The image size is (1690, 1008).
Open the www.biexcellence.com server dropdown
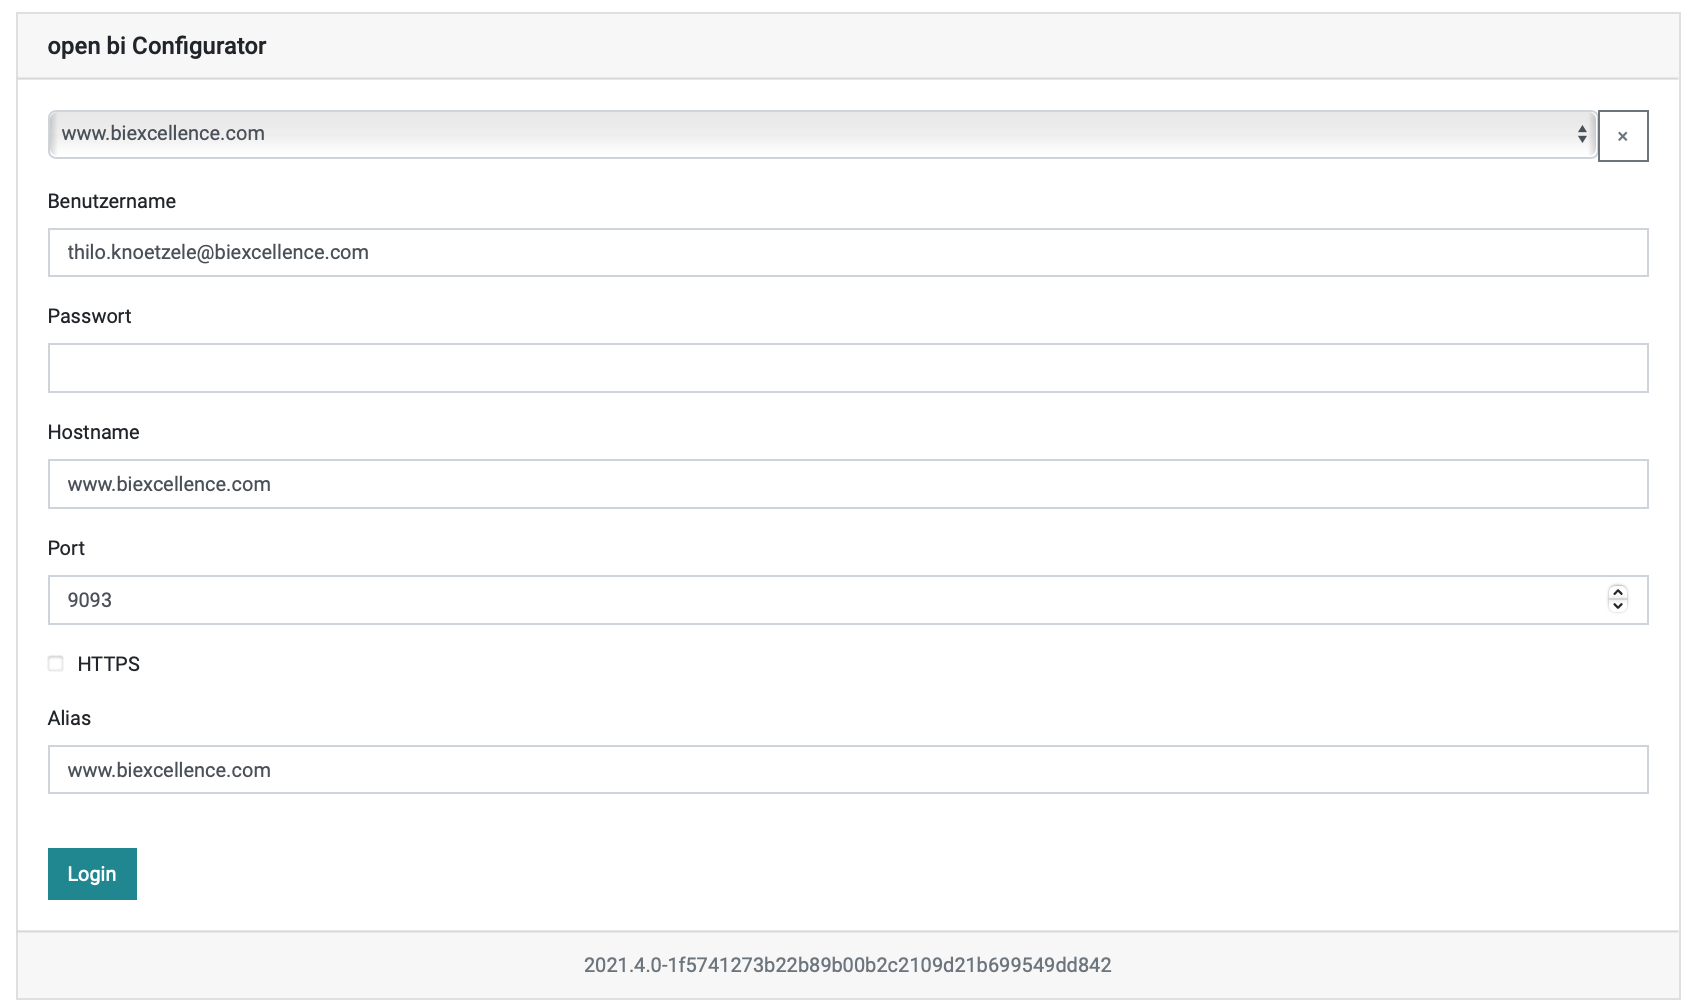[822, 134]
